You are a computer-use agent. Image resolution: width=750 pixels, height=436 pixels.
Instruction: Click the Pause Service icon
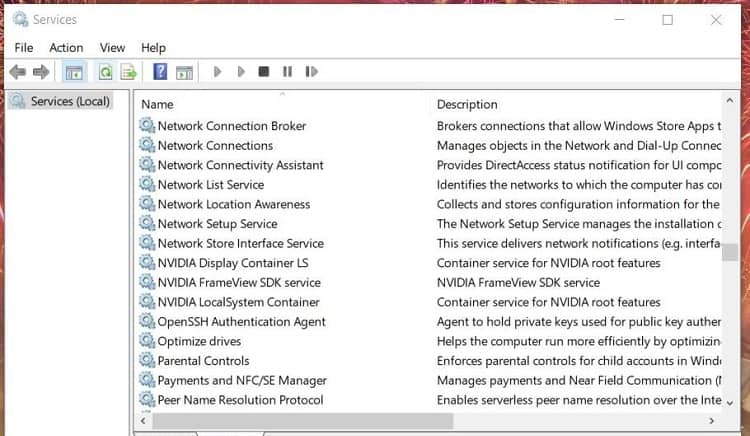coord(287,72)
